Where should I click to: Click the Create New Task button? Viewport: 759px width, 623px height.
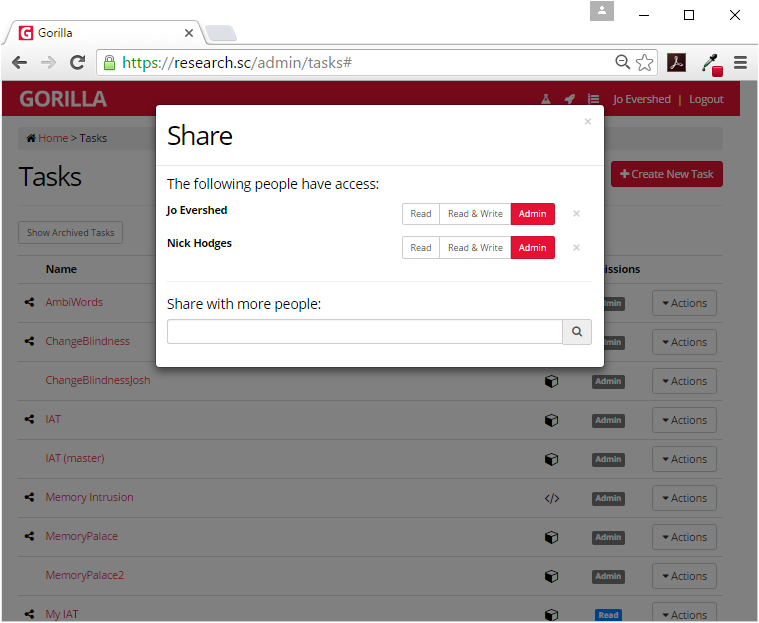point(666,174)
